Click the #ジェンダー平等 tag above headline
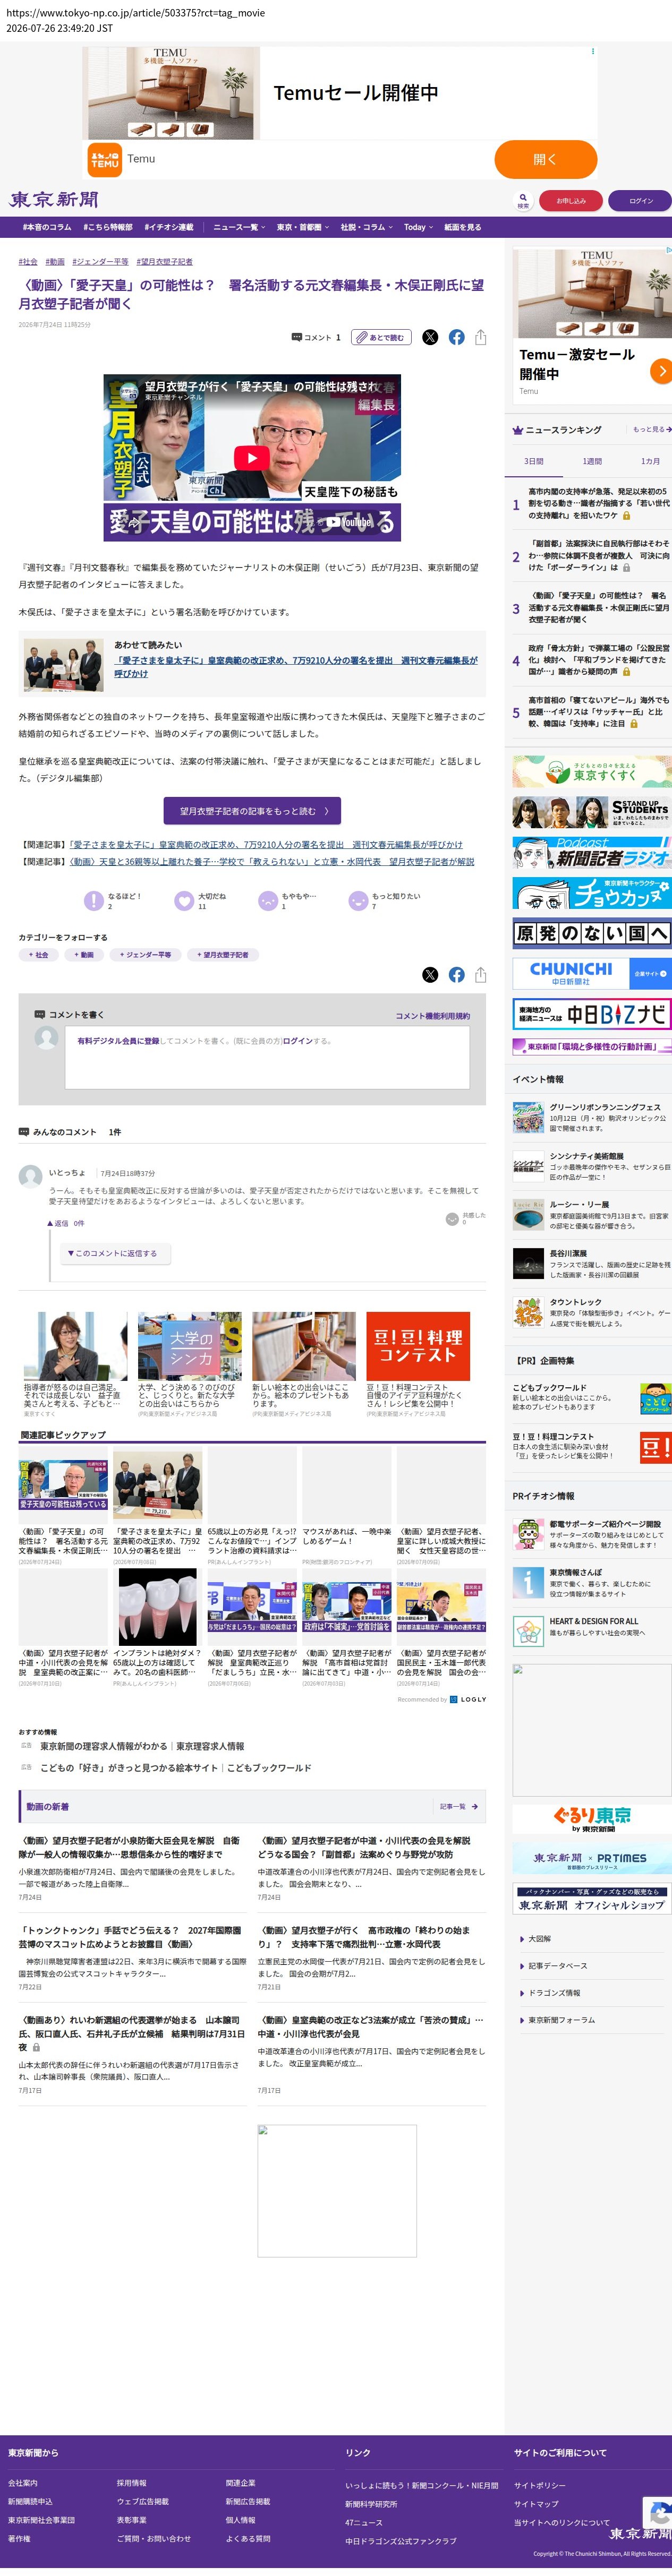Viewport: 672px width, 2576px height. click(100, 262)
